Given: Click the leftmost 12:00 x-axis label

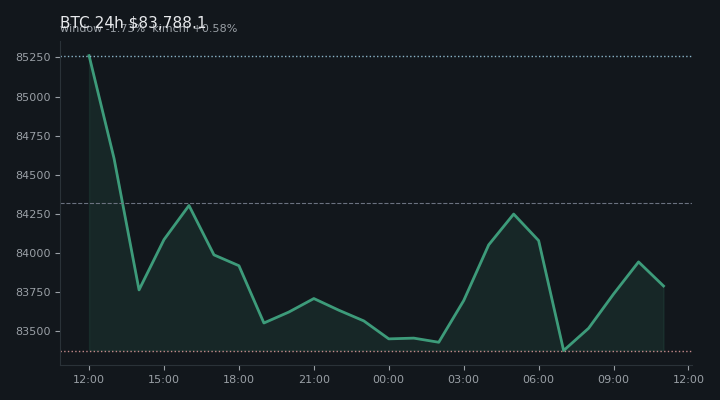Looking at the screenshot, I should click(89, 379).
